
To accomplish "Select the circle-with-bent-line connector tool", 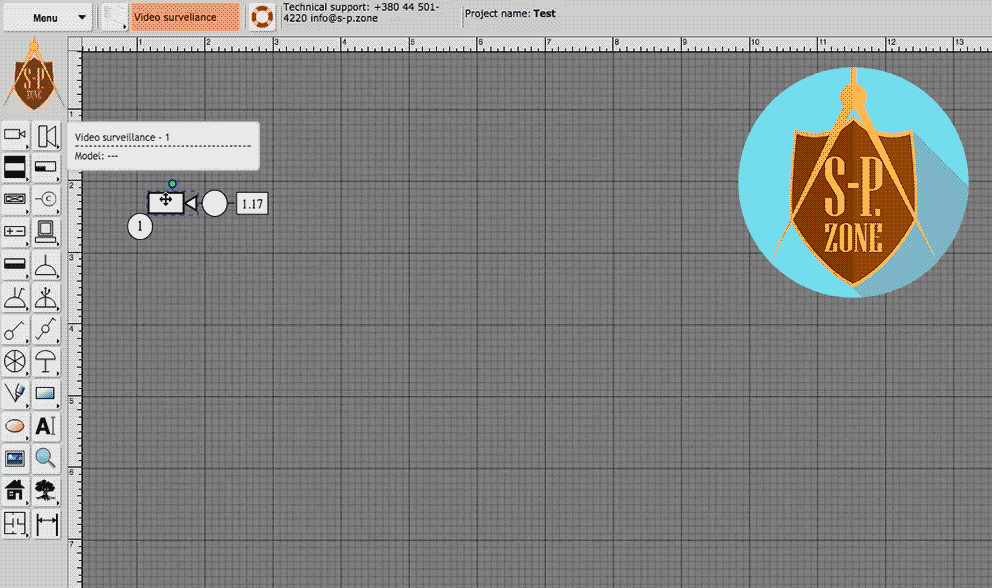I will [46, 329].
